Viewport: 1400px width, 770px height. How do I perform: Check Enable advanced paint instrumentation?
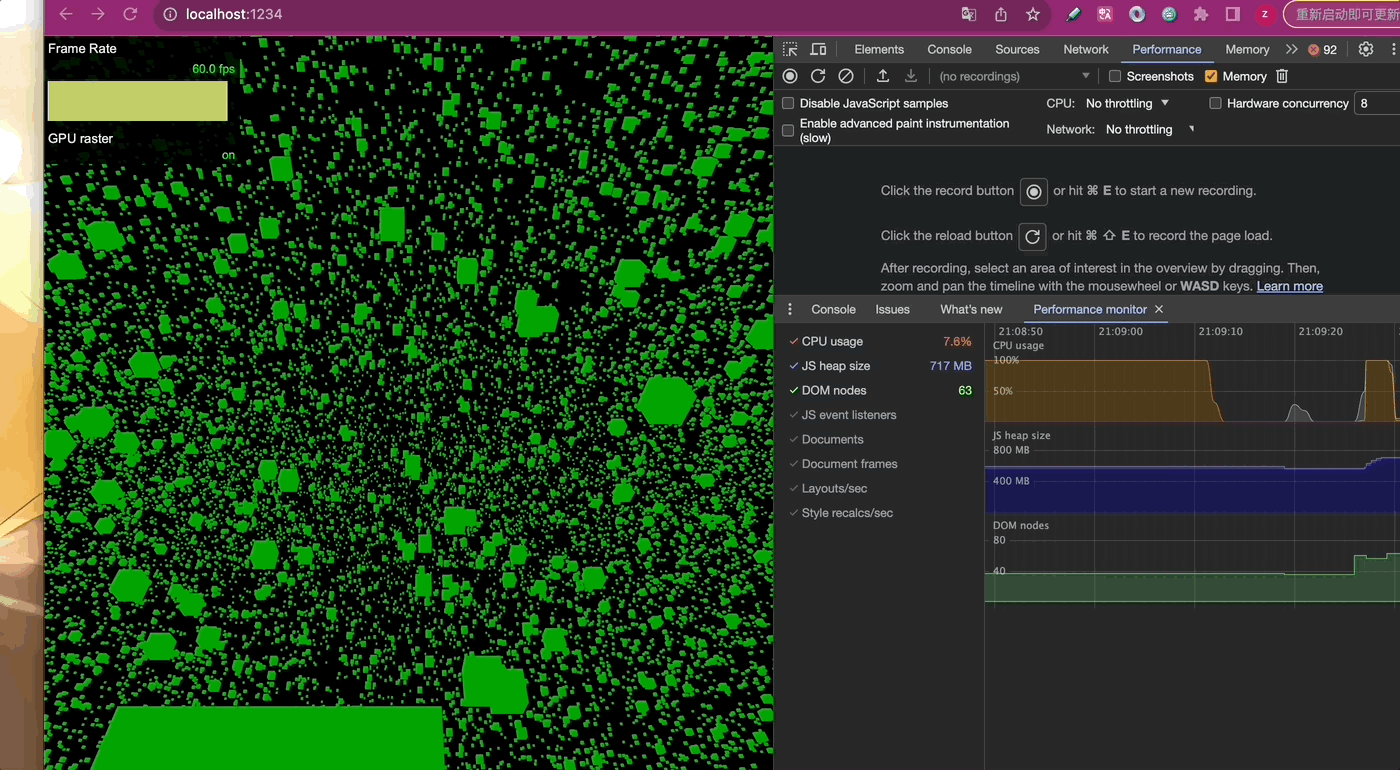pyautogui.click(x=788, y=130)
